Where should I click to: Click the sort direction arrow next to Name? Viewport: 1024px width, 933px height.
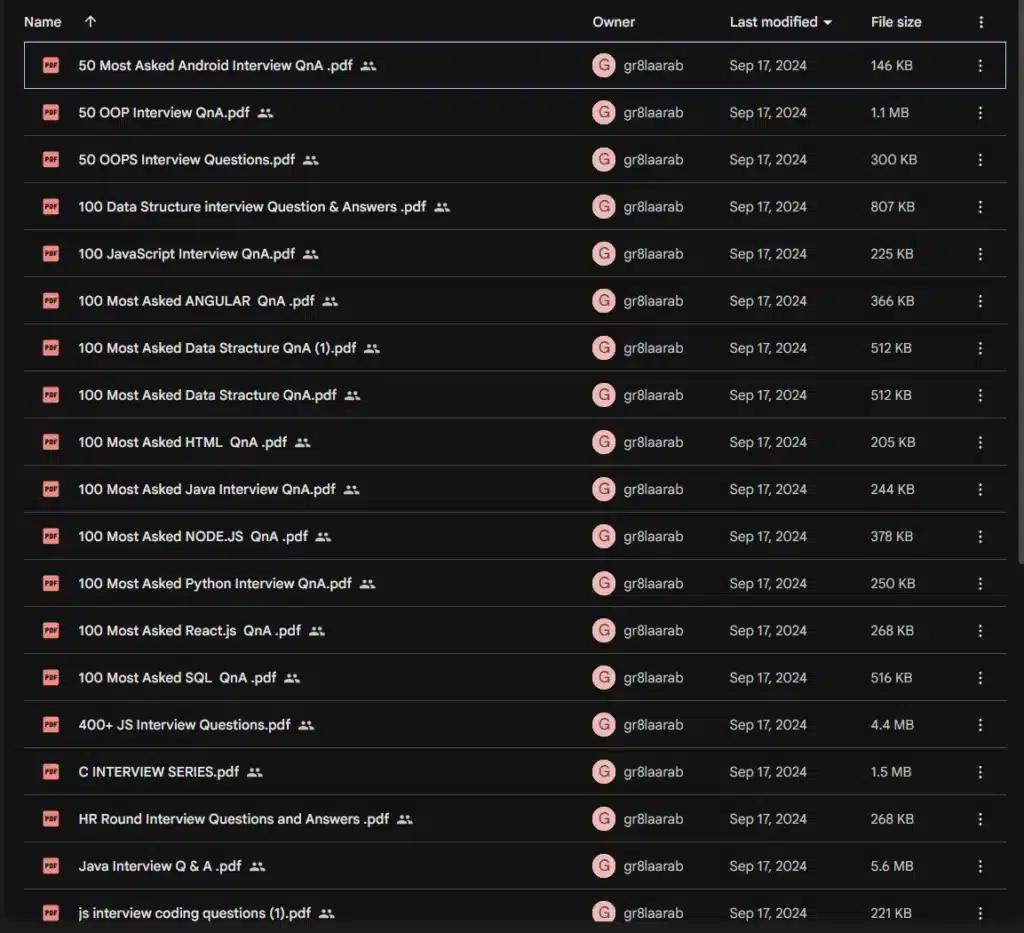pos(91,22)
